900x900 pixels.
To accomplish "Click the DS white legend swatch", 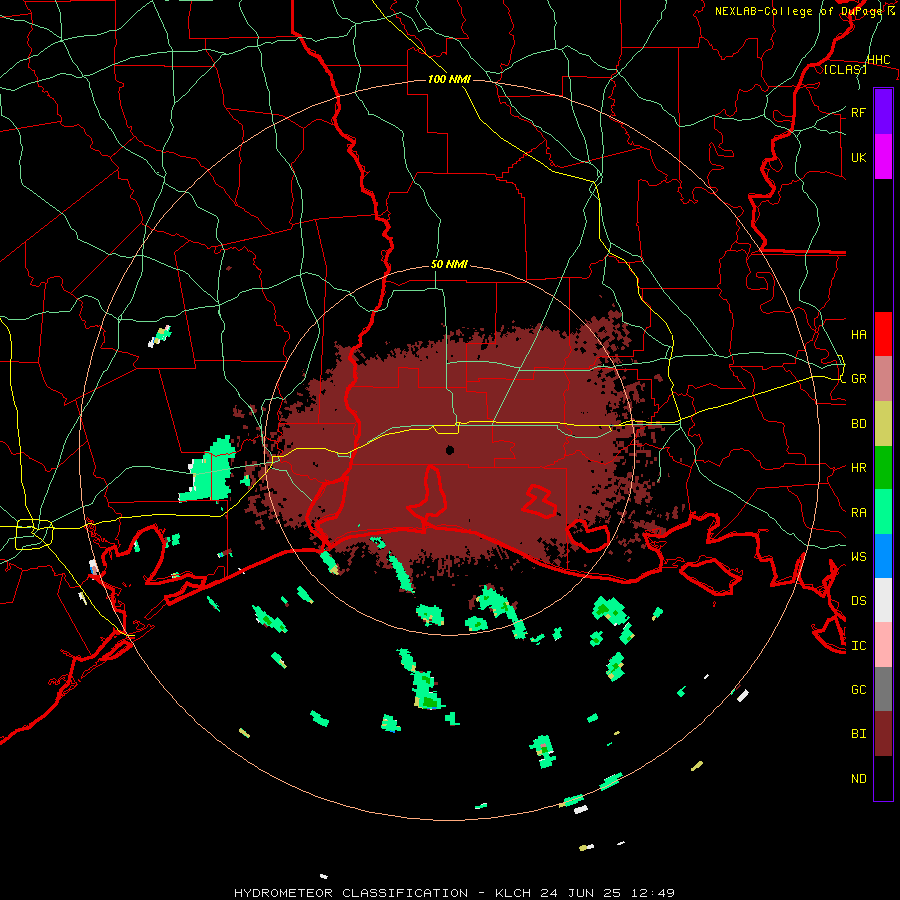I will [x=883, y=600].
